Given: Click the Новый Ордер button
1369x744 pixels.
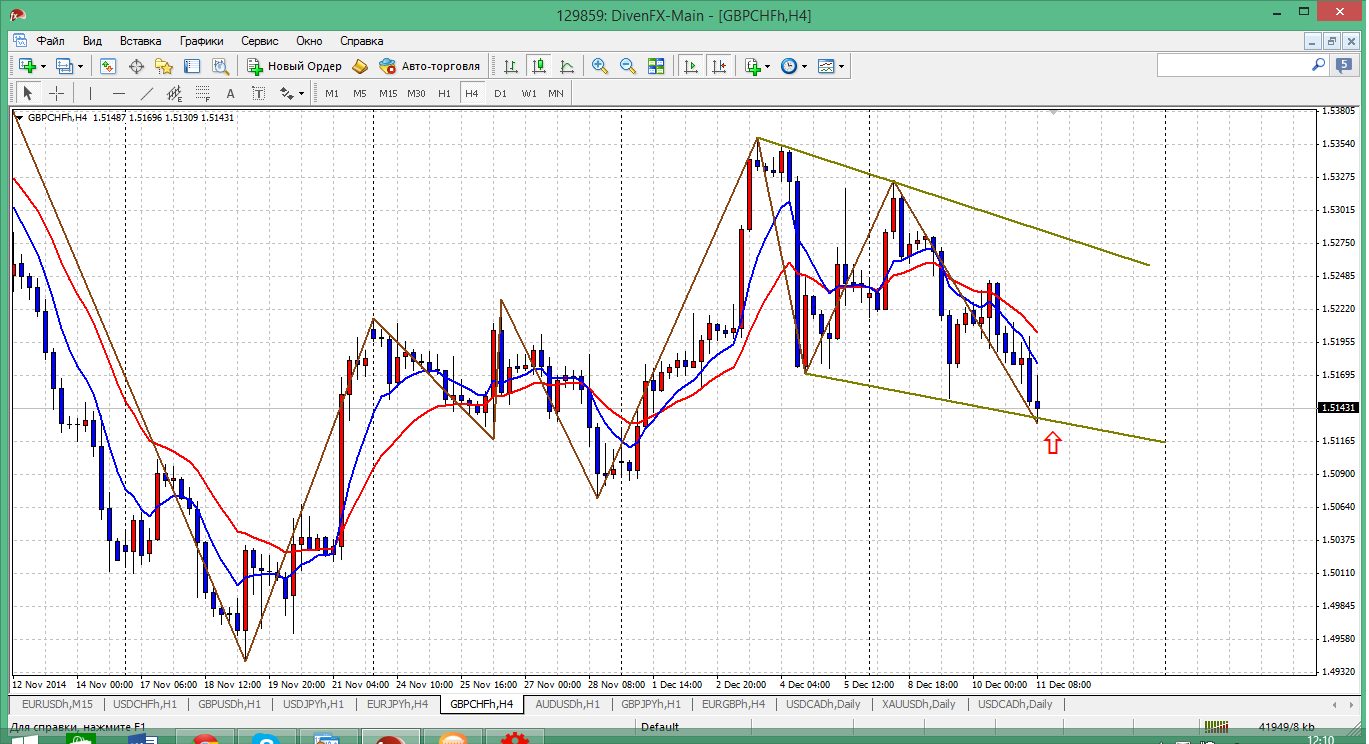Looking at the screenshot, I should [x=295, y=66].
